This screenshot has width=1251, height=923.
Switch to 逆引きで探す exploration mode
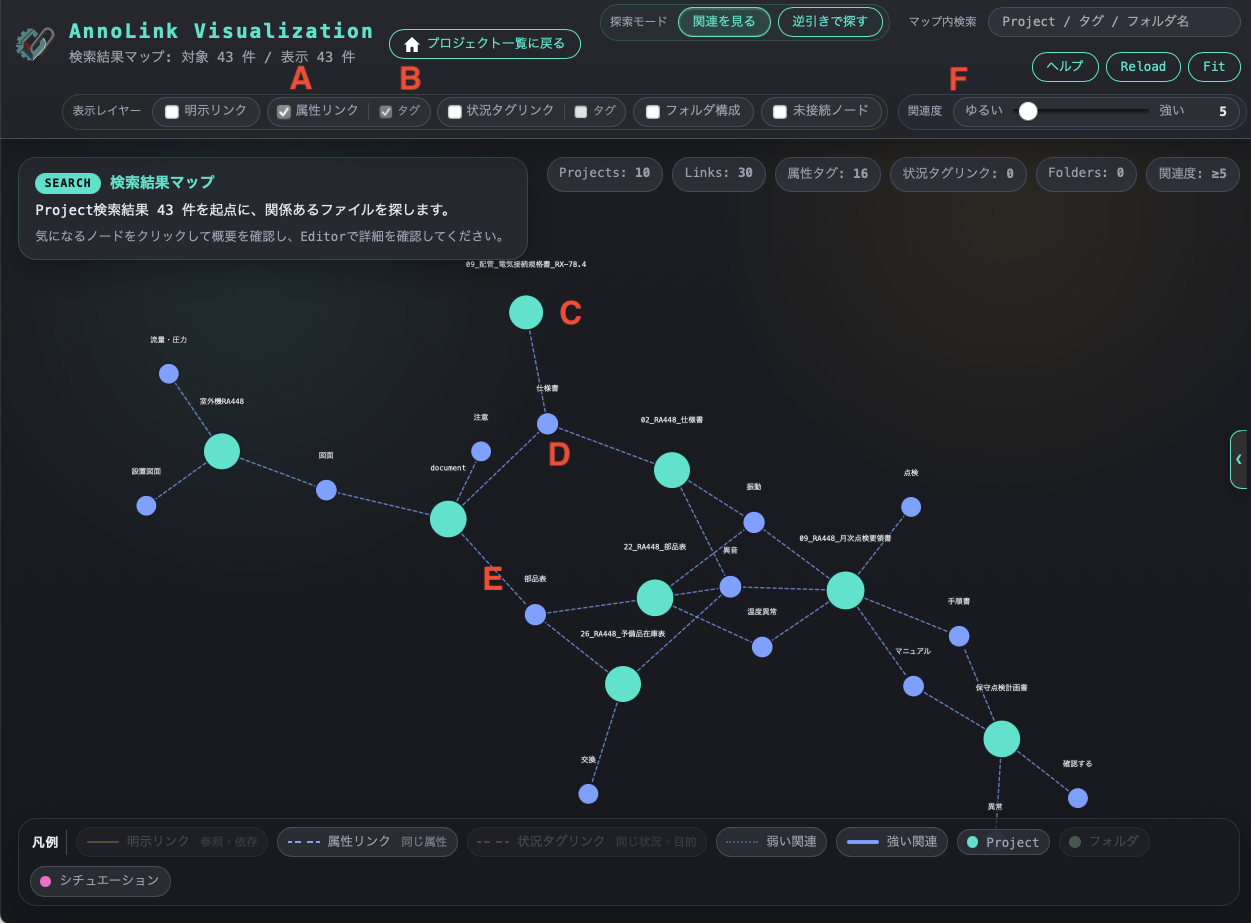click(x=830, y=22)
